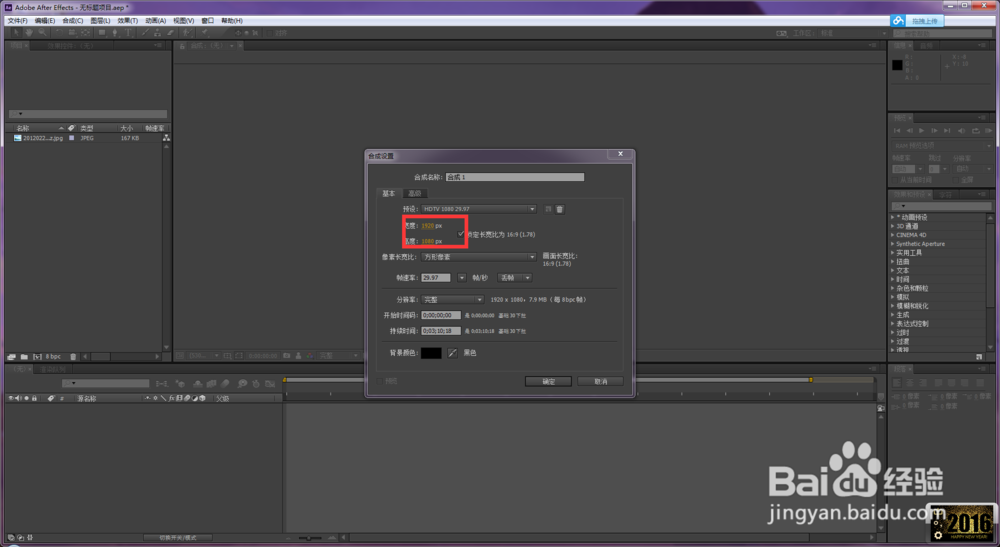Open 动画(A) menu
Viewport: 1000px width, 547px height.
pos(156,21)
